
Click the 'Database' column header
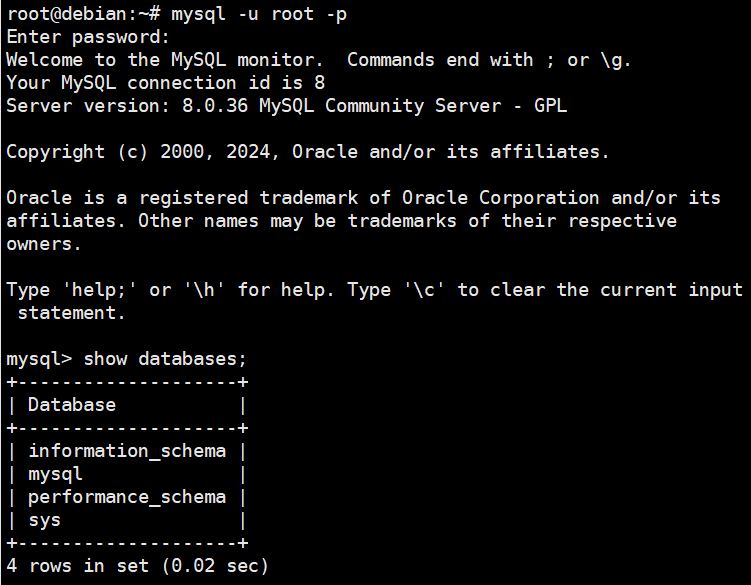click(x=72, y=405)
